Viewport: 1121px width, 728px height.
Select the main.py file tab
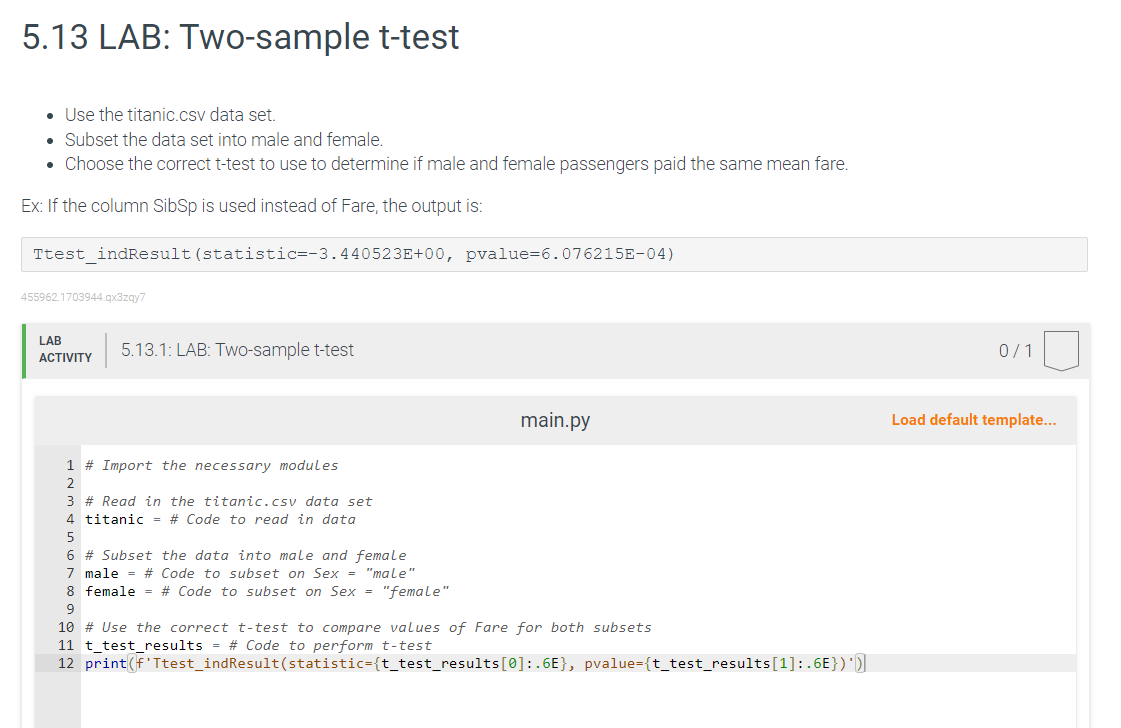555,421
